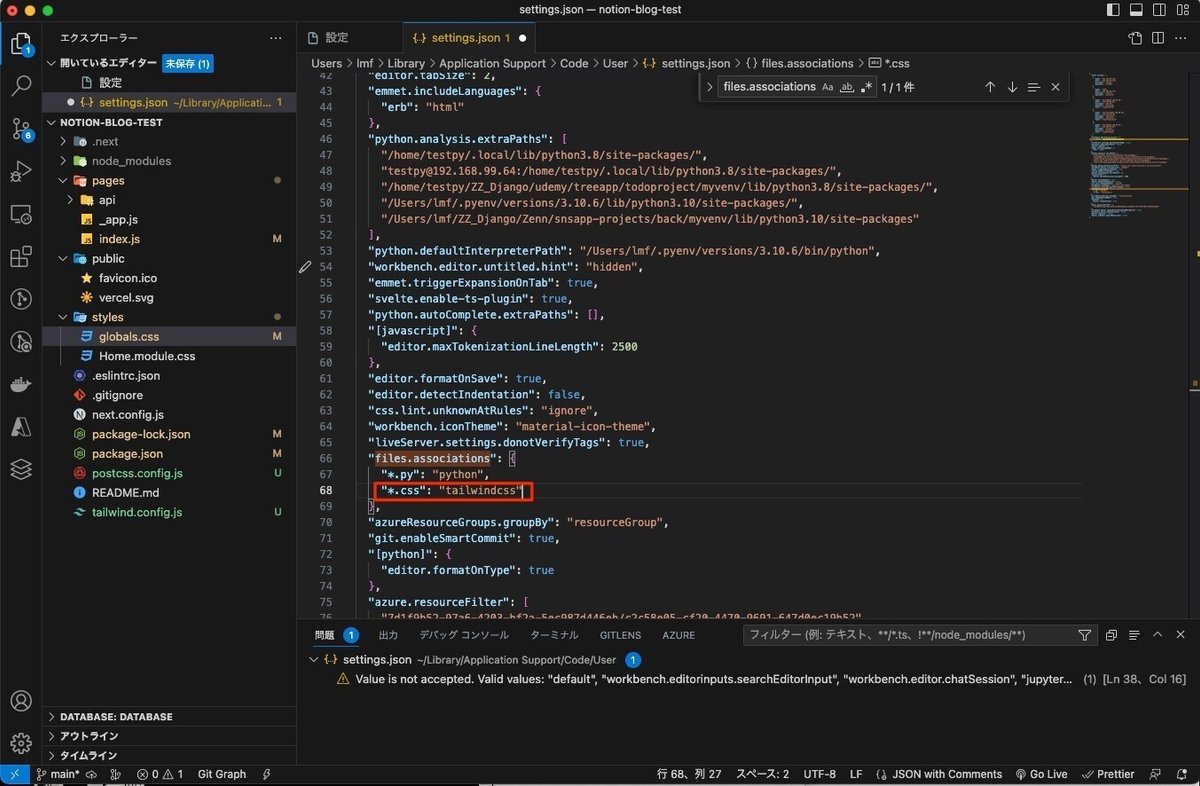The height and width of the screenshot is (786, 1200).
Task: Open the Extensions view
Action: click(21, 257)
